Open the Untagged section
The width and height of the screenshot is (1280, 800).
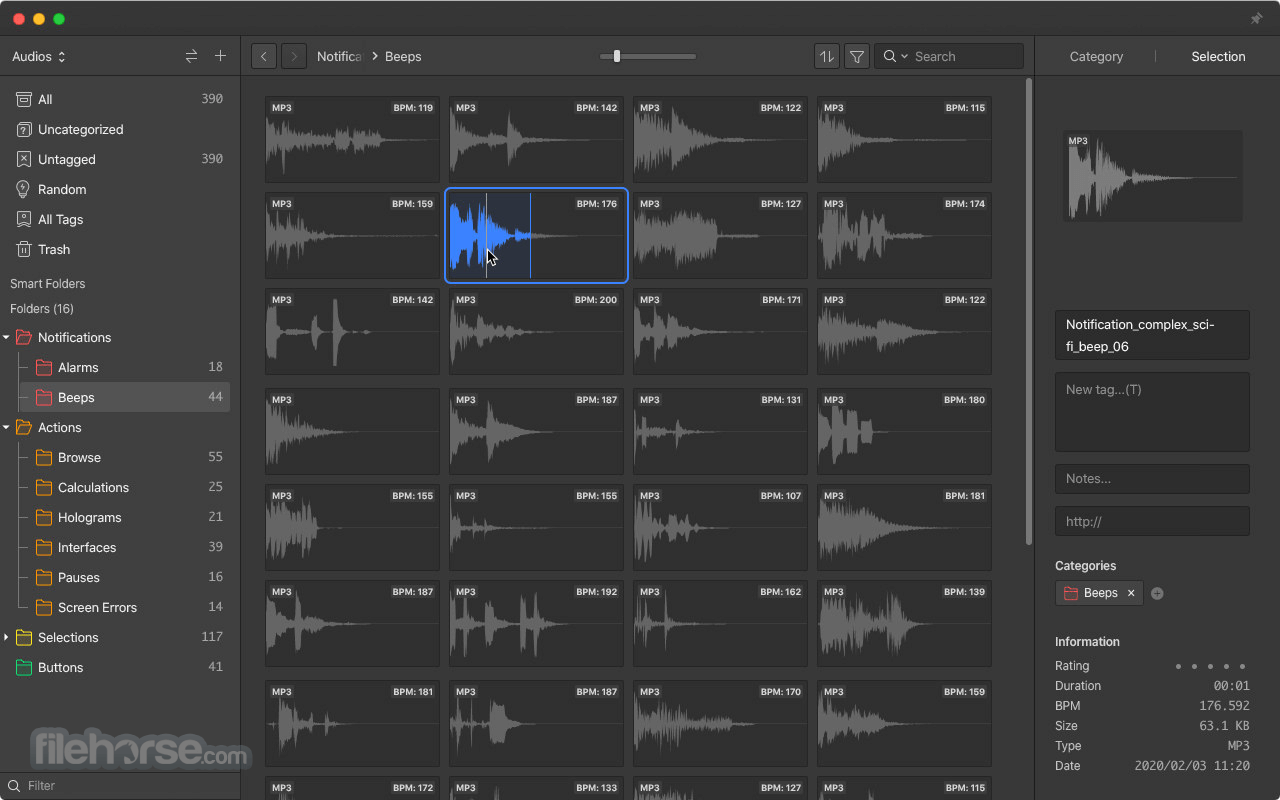pyautogui.click(x=120, y=159)
